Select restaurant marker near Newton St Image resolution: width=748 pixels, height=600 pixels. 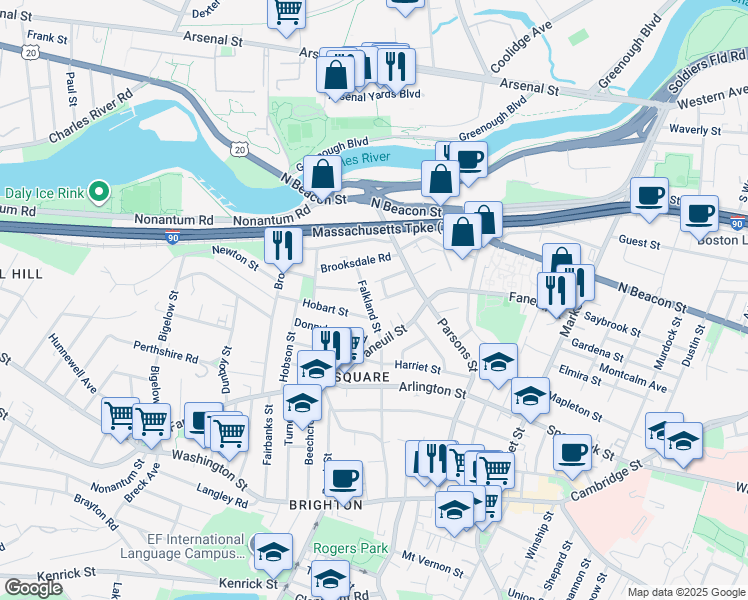tap(283, 248)
